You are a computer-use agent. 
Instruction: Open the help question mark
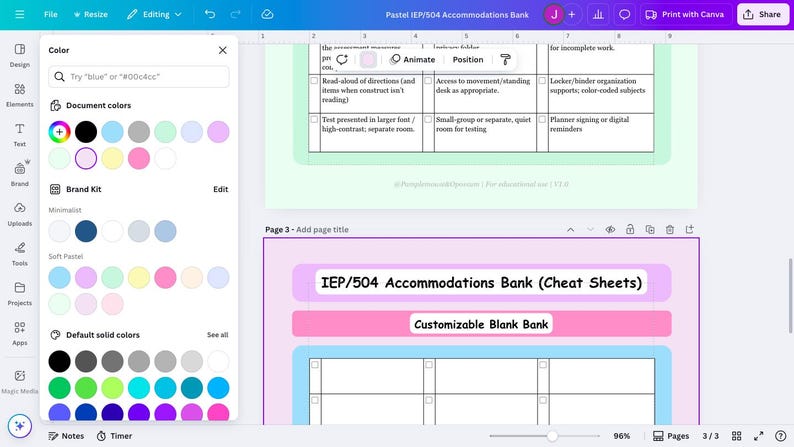[x=781, y=436]
